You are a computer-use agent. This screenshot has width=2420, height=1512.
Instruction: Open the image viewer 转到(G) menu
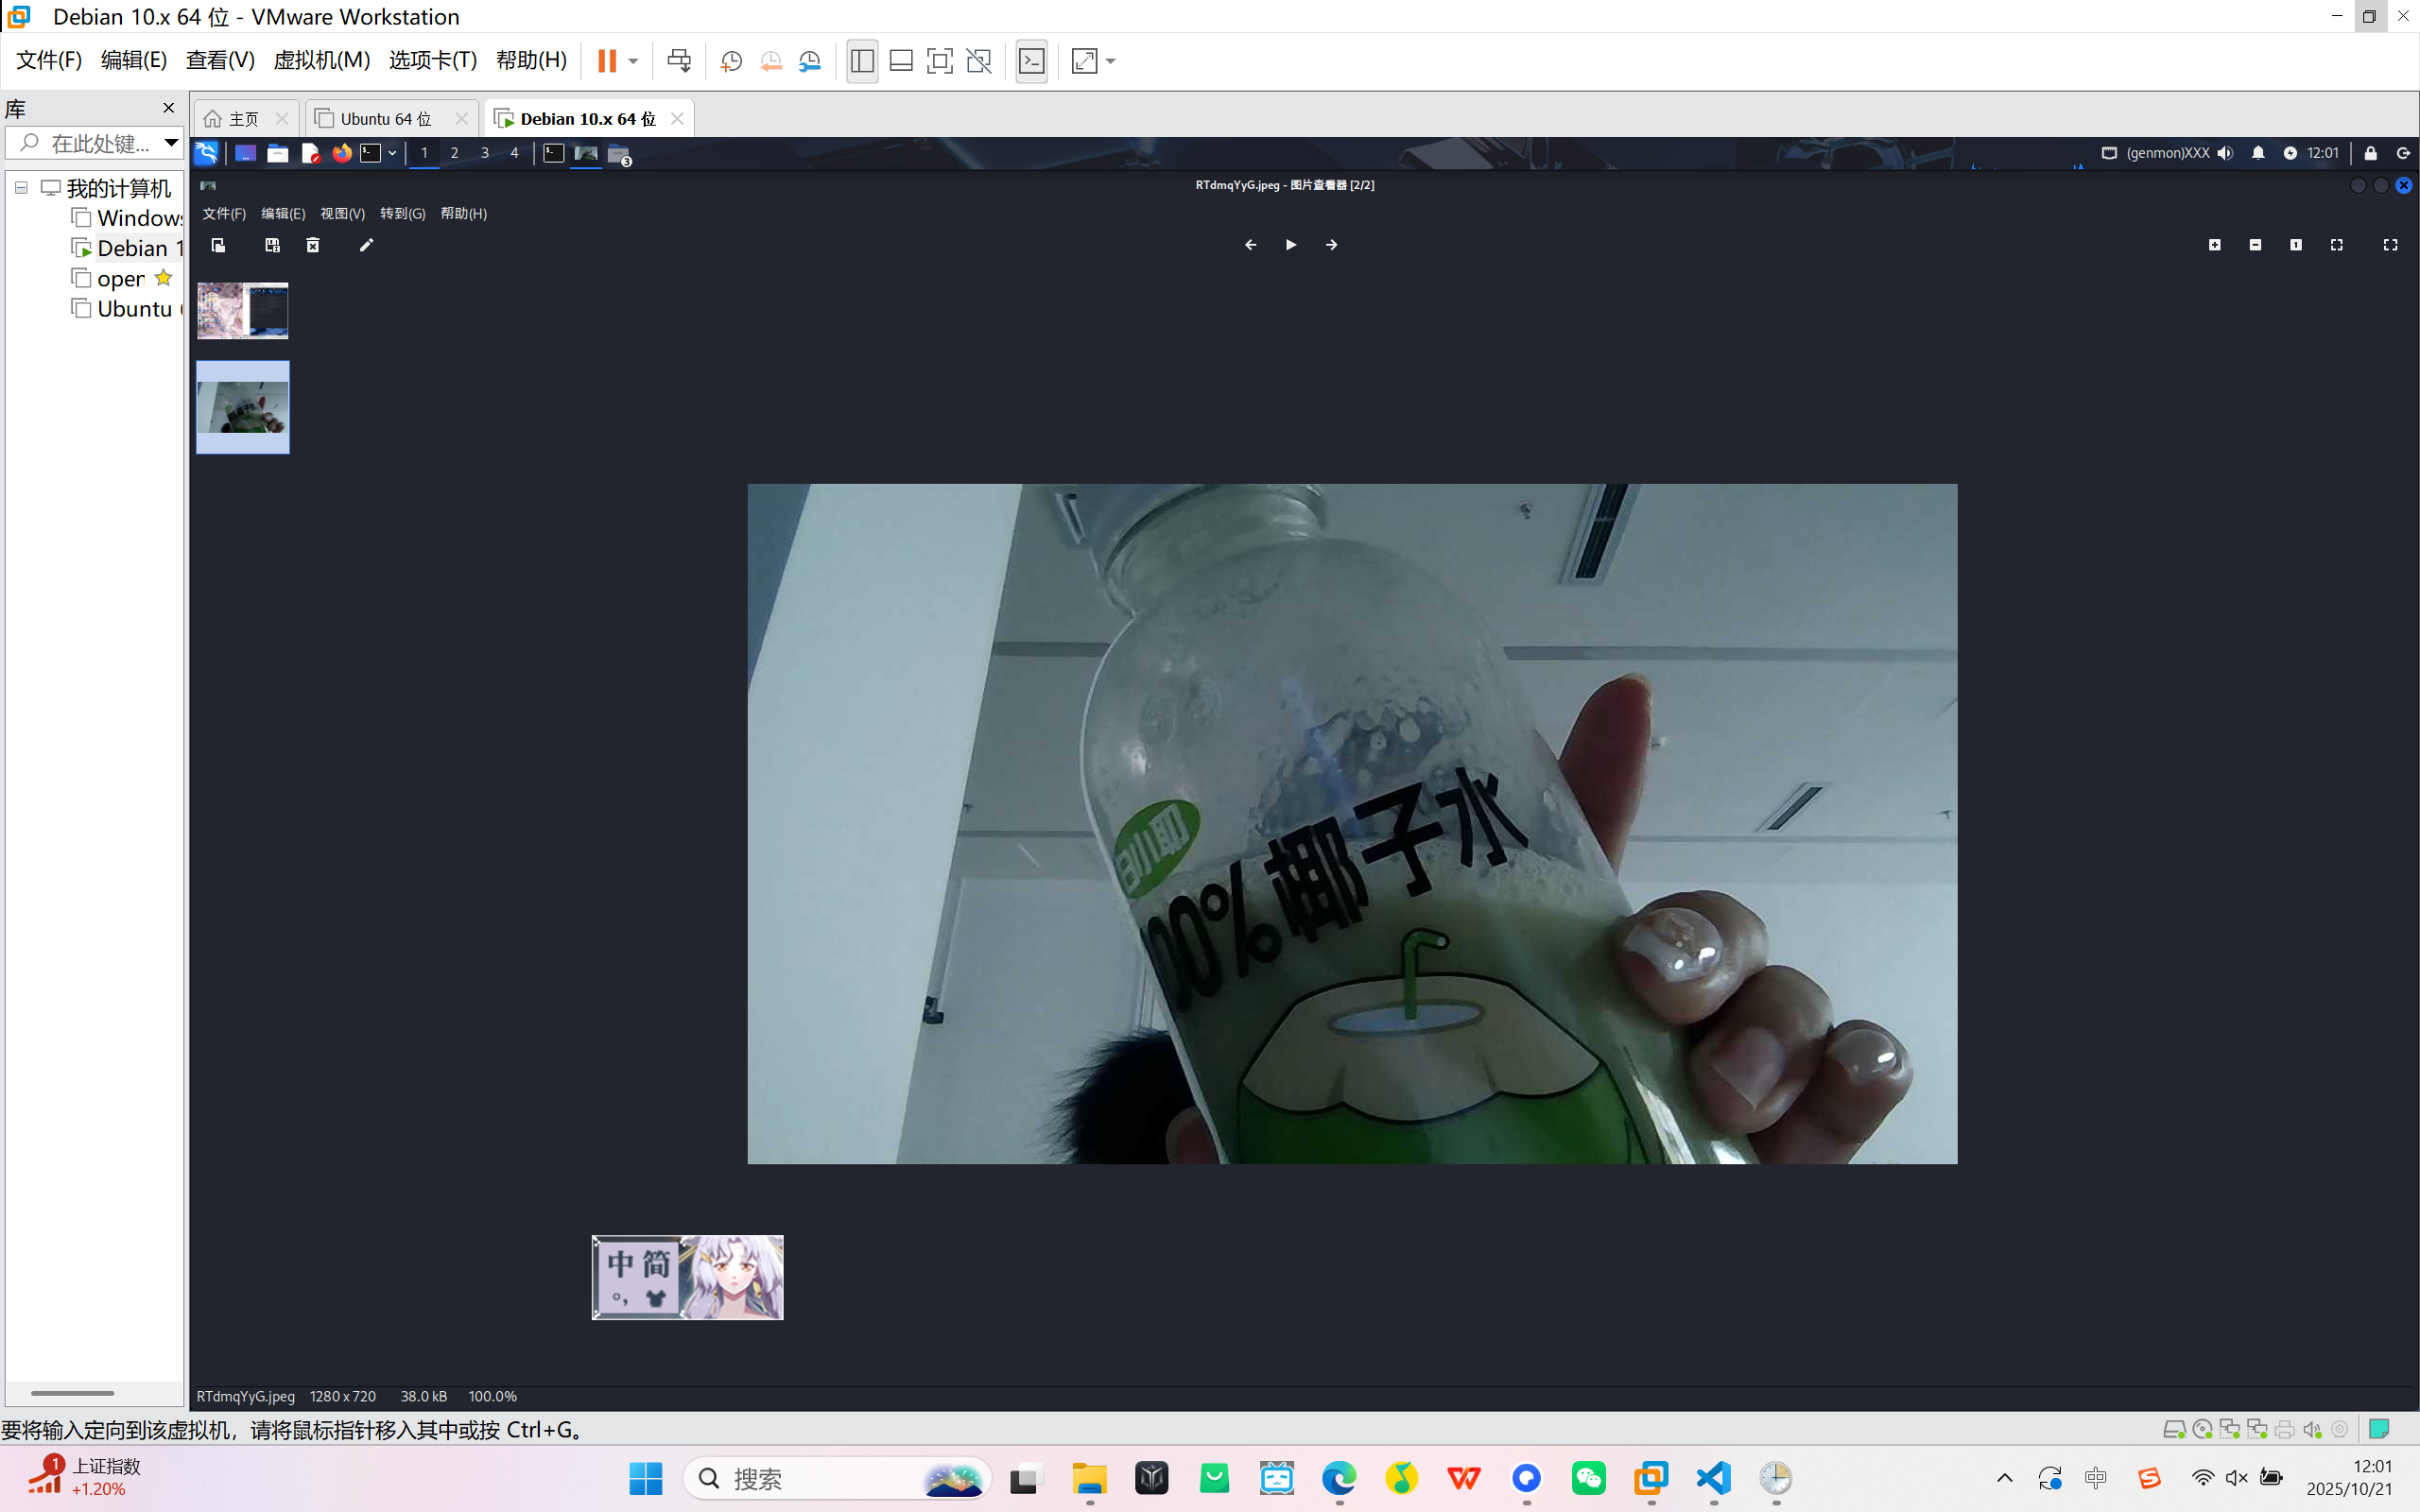pyautogui.click(x=402, y=214)
